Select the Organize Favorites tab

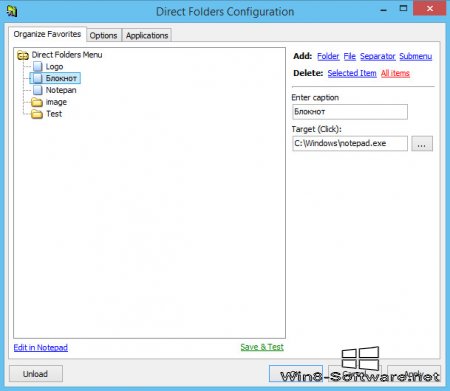[x=47, y=34]
